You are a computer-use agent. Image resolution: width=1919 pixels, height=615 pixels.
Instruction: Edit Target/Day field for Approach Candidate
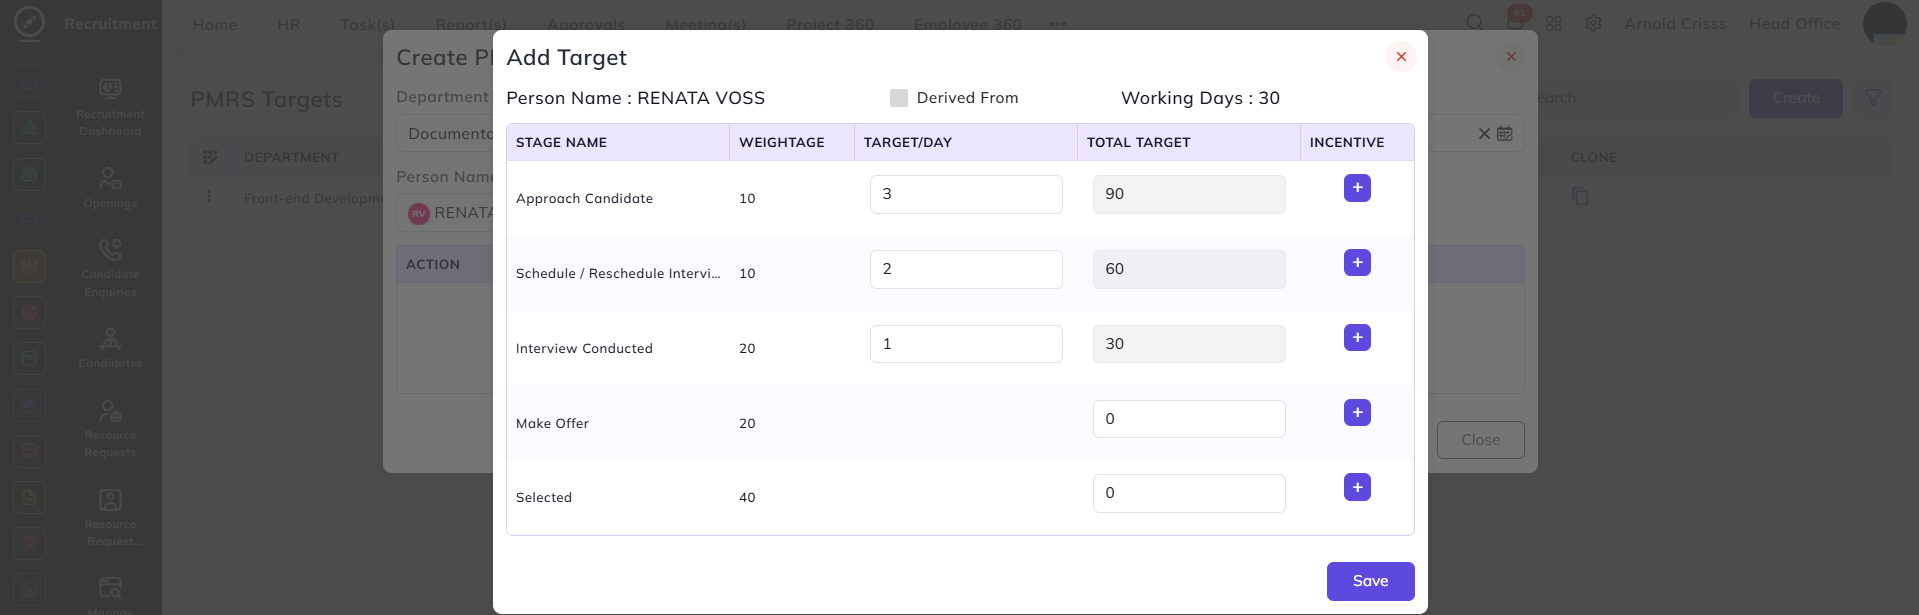(966, 194)
